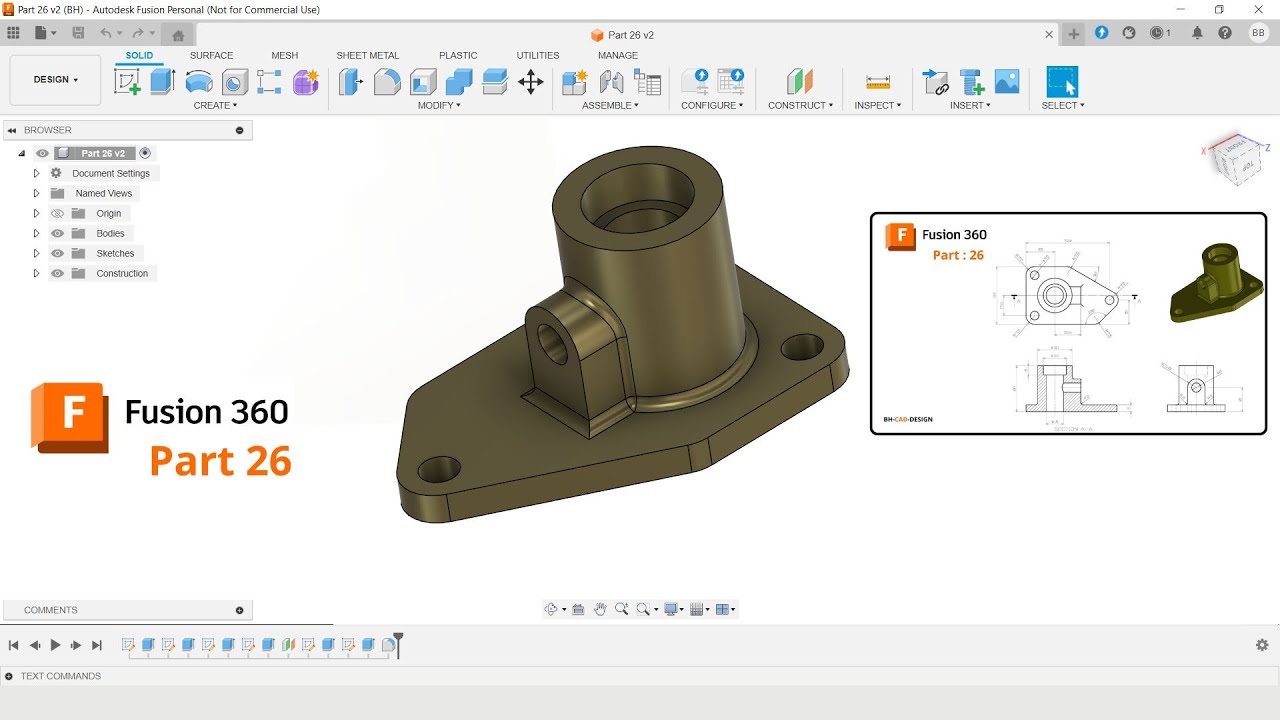Select the Fillet tool in Modify
This screenshot has height=720, width=1280.
387,82
